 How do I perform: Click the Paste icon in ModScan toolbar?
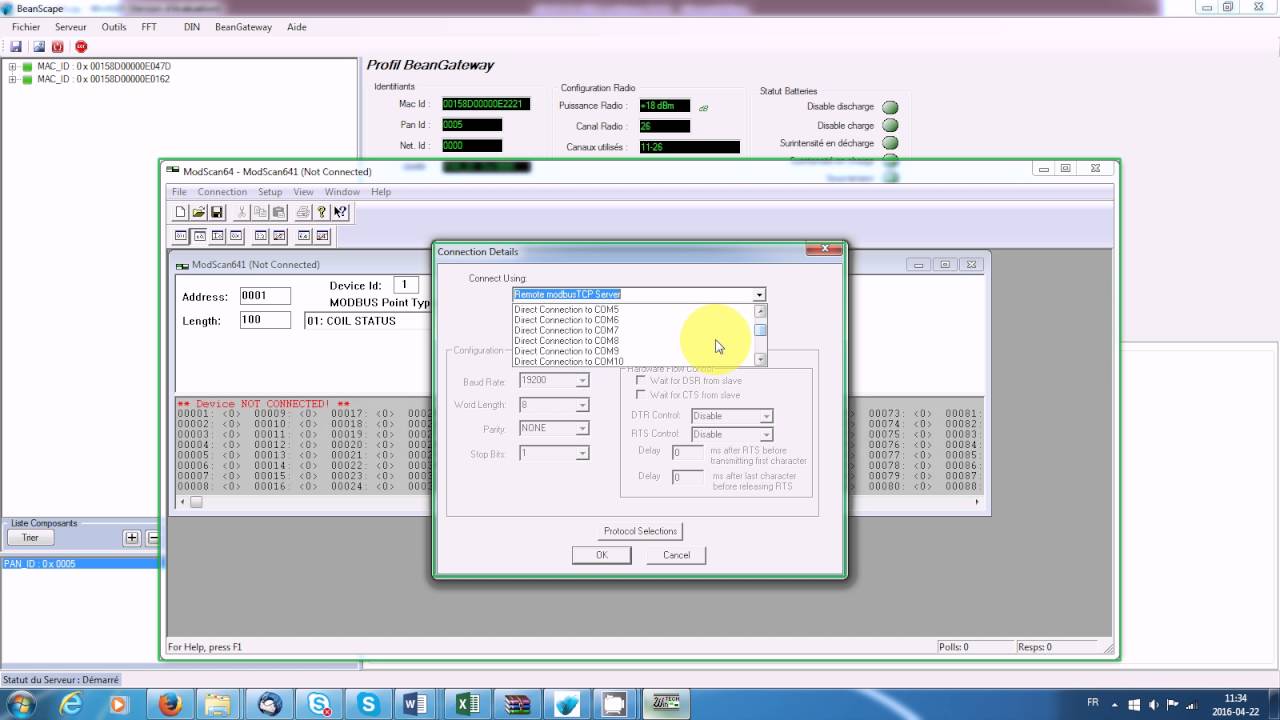point(279,212)
